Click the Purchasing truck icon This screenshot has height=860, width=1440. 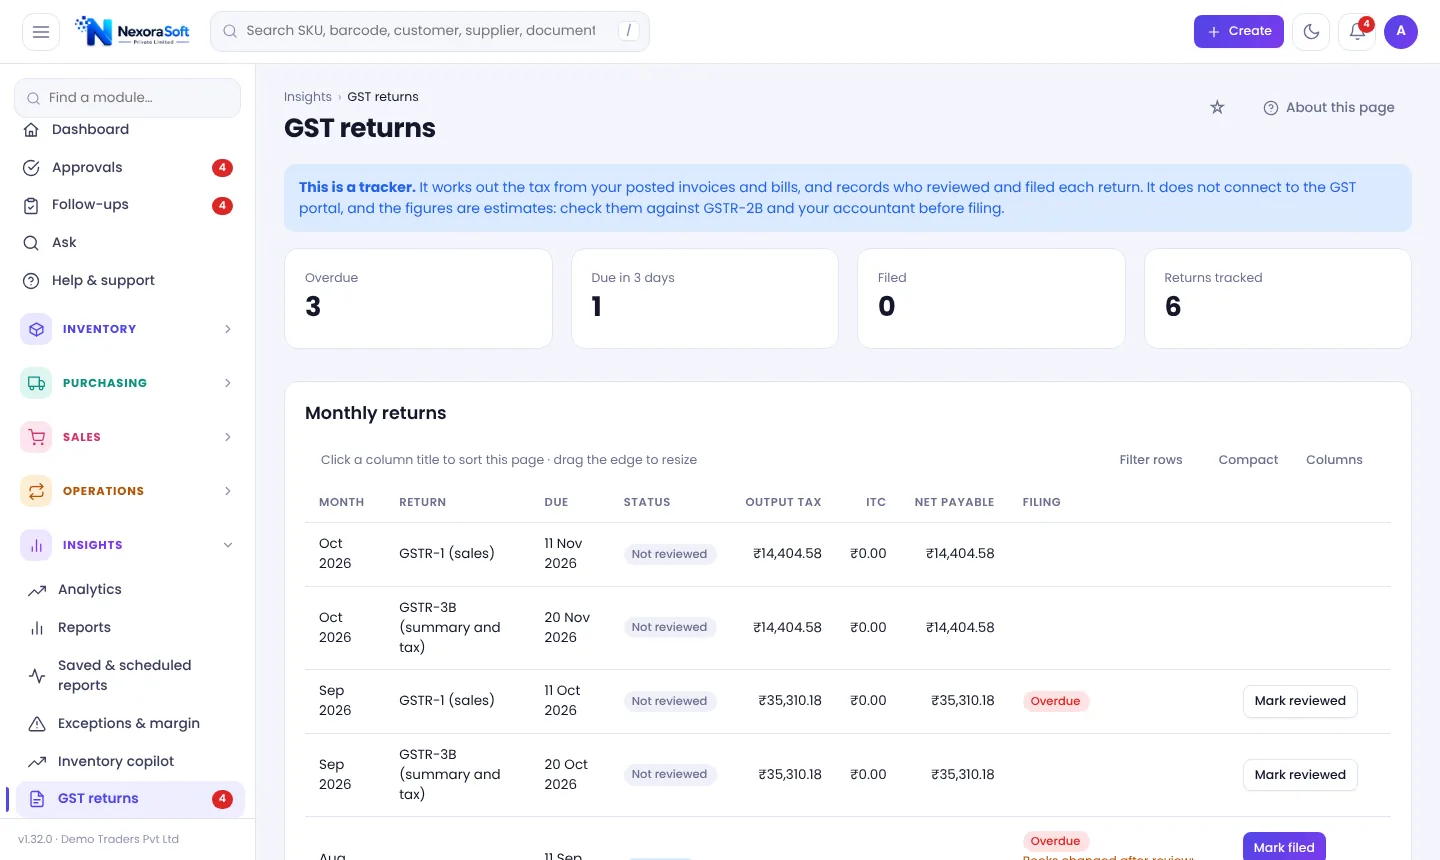click(36, 383)
